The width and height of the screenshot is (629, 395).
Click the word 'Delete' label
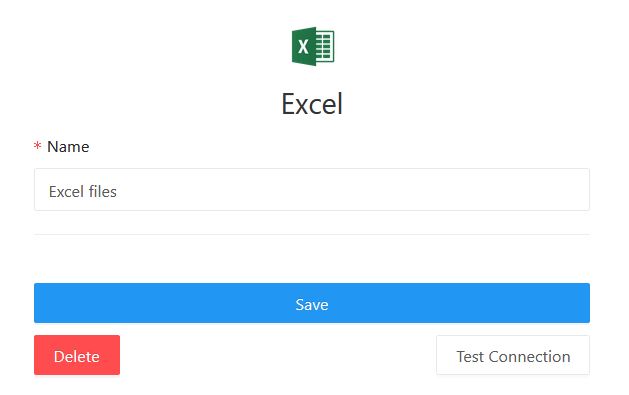coord(77,357)
